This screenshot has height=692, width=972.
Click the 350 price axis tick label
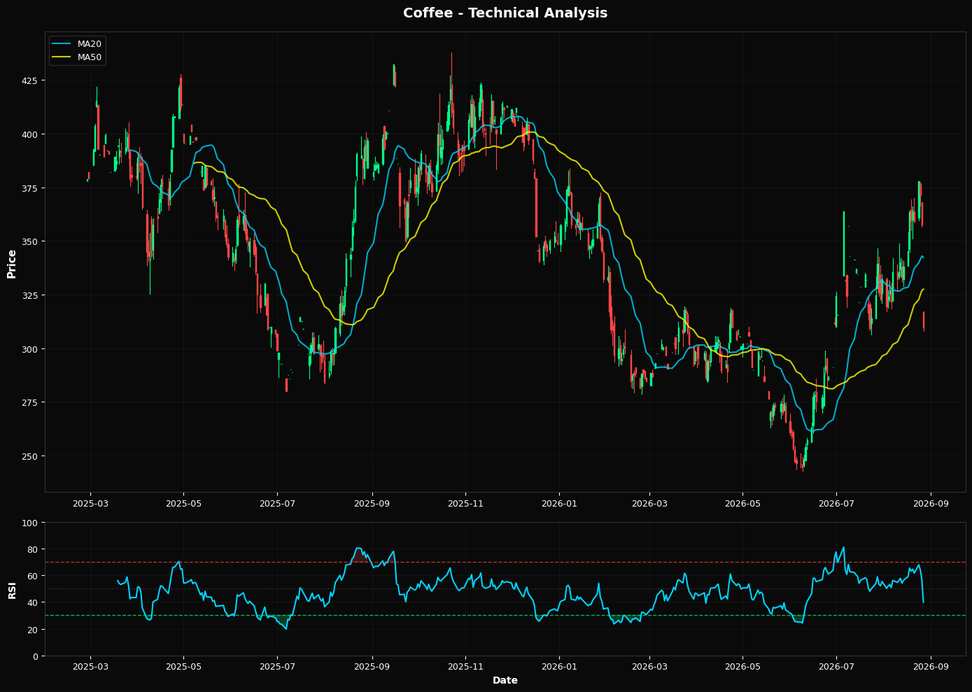click(x=30, y=242)
